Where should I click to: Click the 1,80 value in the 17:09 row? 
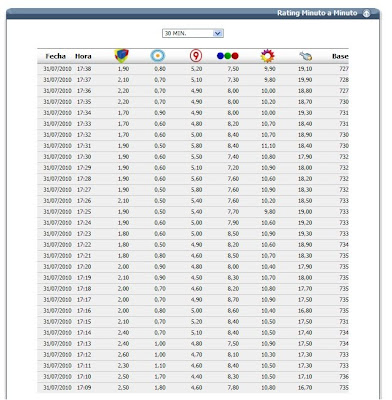point(160,388)
